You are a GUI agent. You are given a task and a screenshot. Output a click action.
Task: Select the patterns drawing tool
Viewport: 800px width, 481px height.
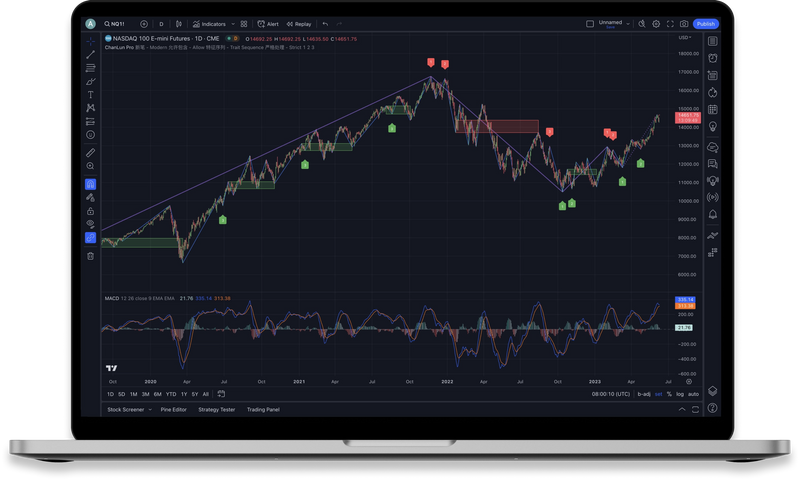coord(90,108)
